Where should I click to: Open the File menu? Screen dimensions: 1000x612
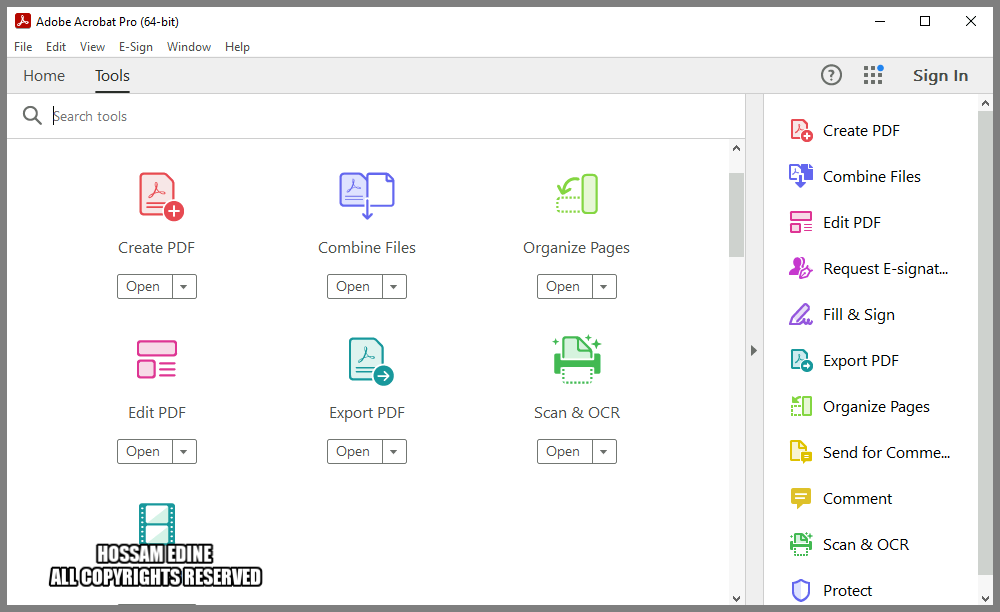click(x=23, y=47)
